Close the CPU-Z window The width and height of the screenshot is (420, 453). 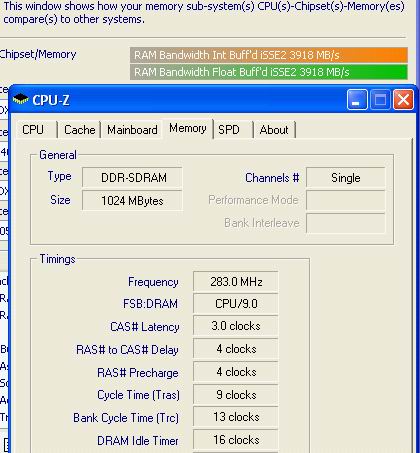(x=403, y=99)
